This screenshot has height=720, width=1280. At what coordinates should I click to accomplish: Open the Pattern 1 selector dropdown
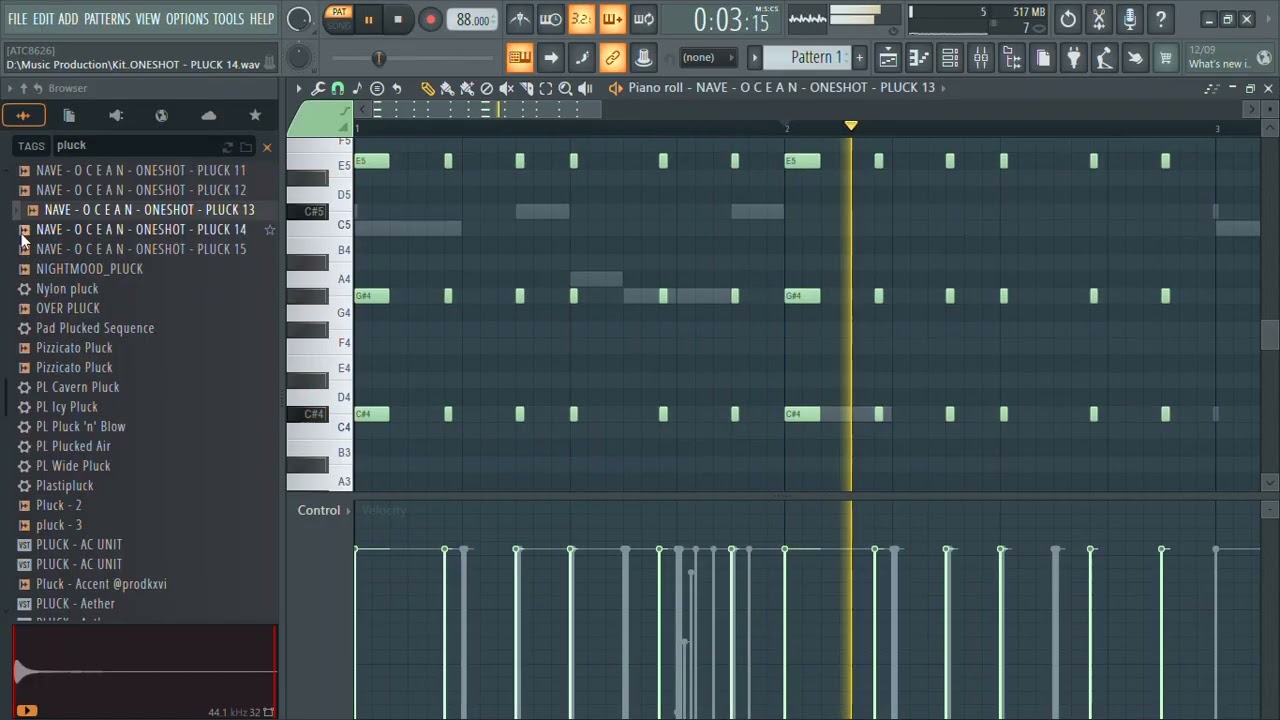click(x=808, y=57)
